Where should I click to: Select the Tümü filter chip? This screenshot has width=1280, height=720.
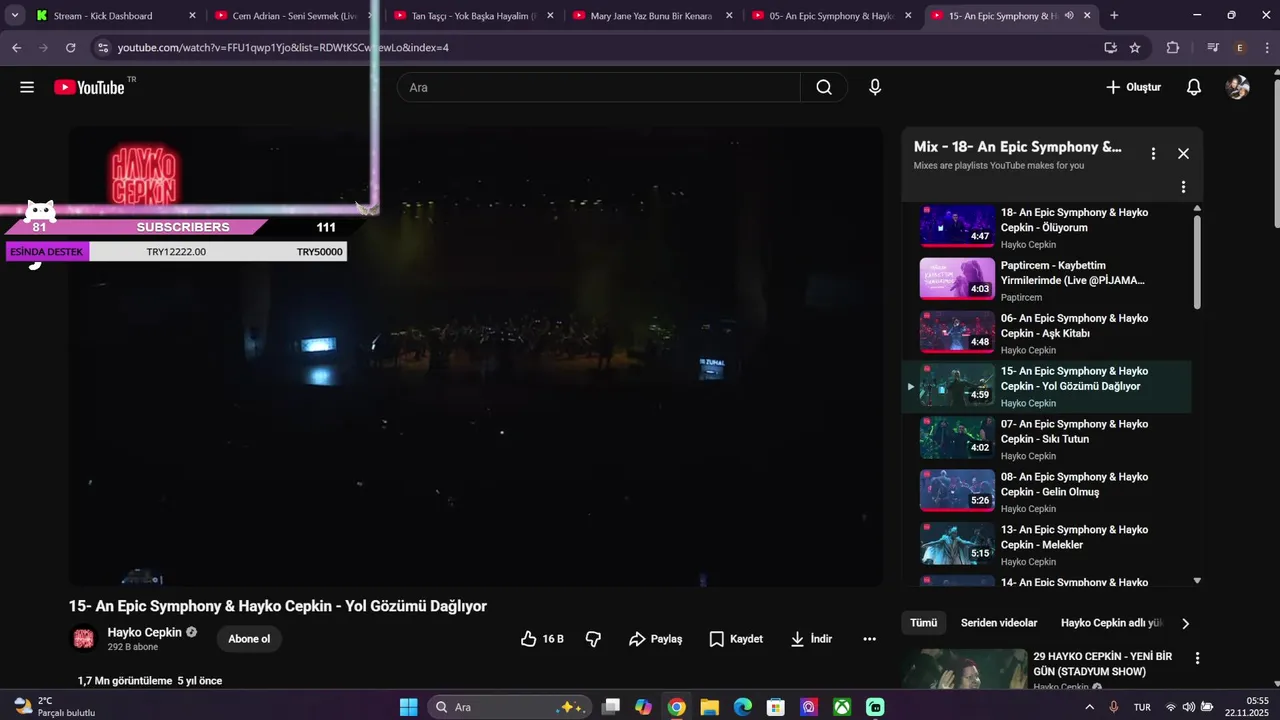click(x=924, y=623)
